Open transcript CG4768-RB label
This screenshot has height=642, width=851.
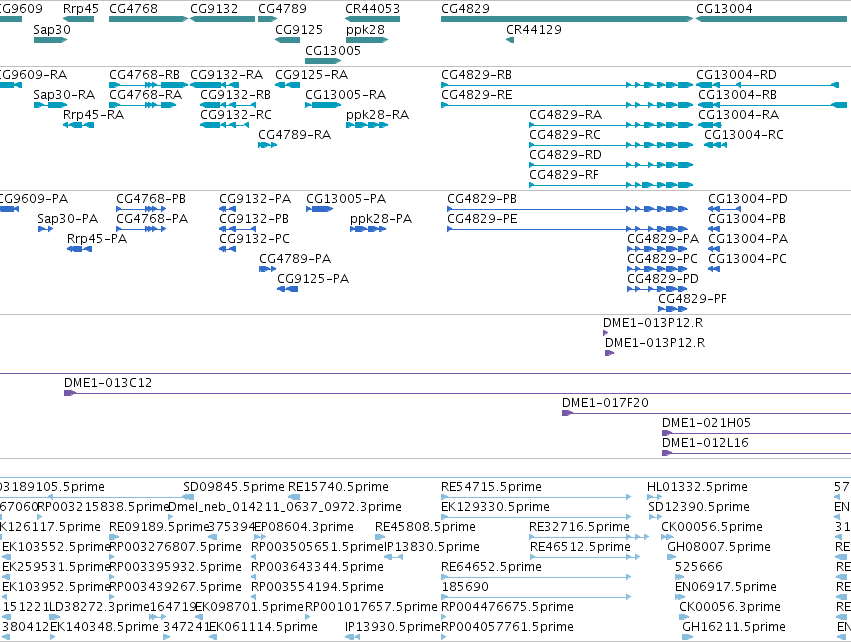(144, 74)
